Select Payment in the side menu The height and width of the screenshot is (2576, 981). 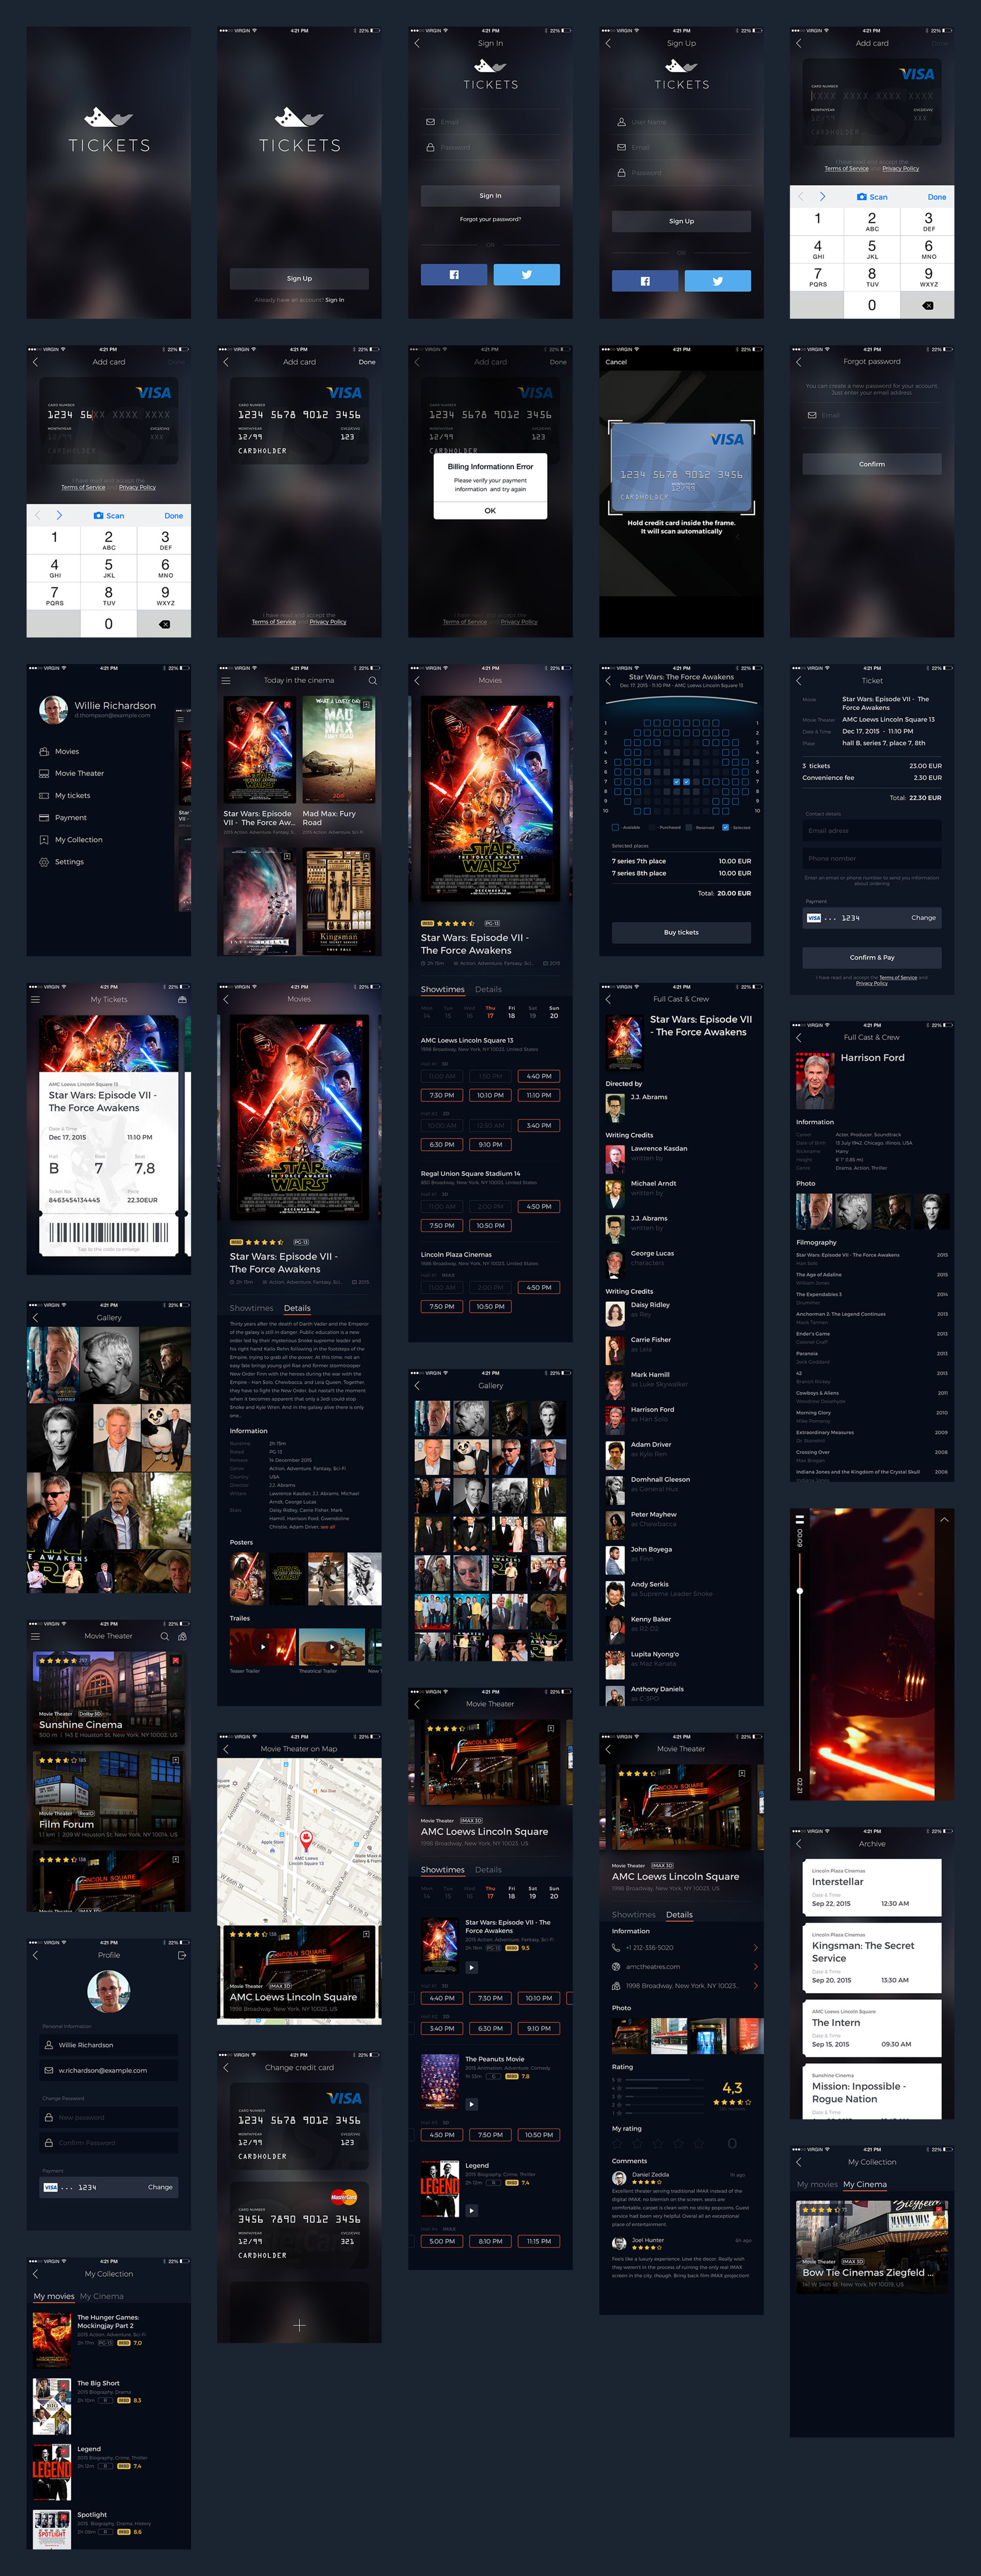[70, 818]
